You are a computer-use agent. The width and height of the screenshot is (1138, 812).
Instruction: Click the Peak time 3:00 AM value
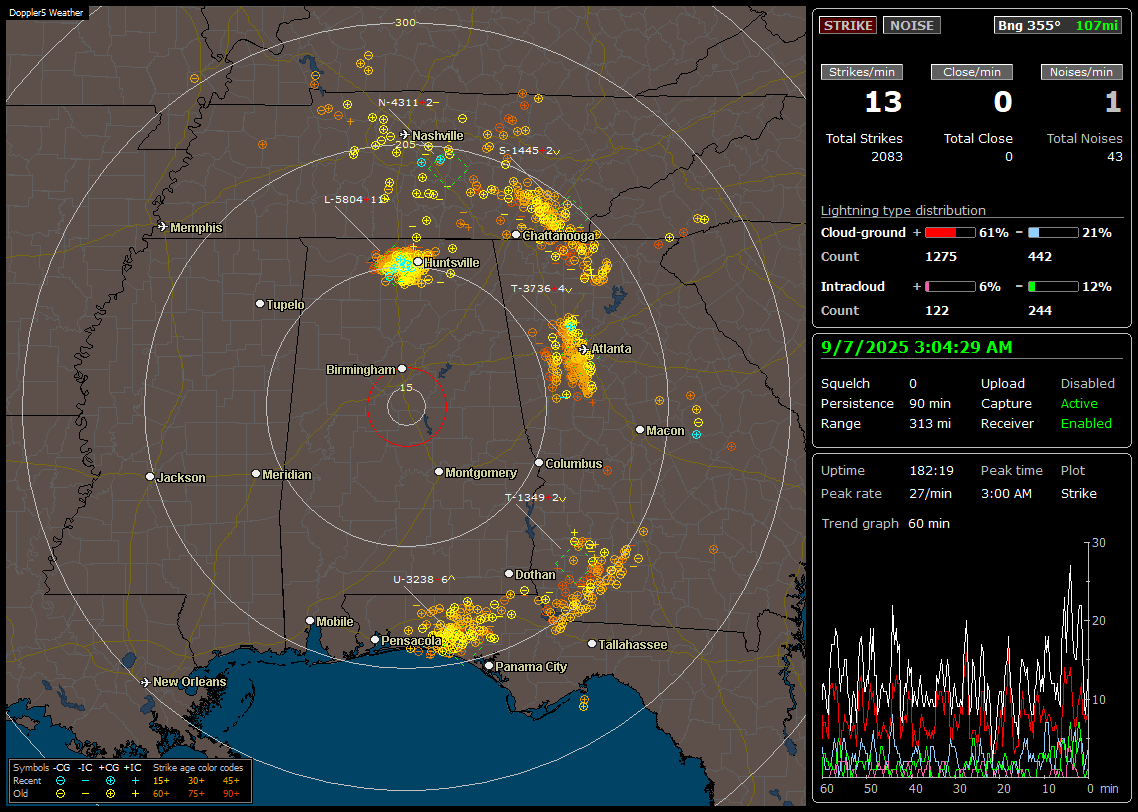tap(1006, 493)
